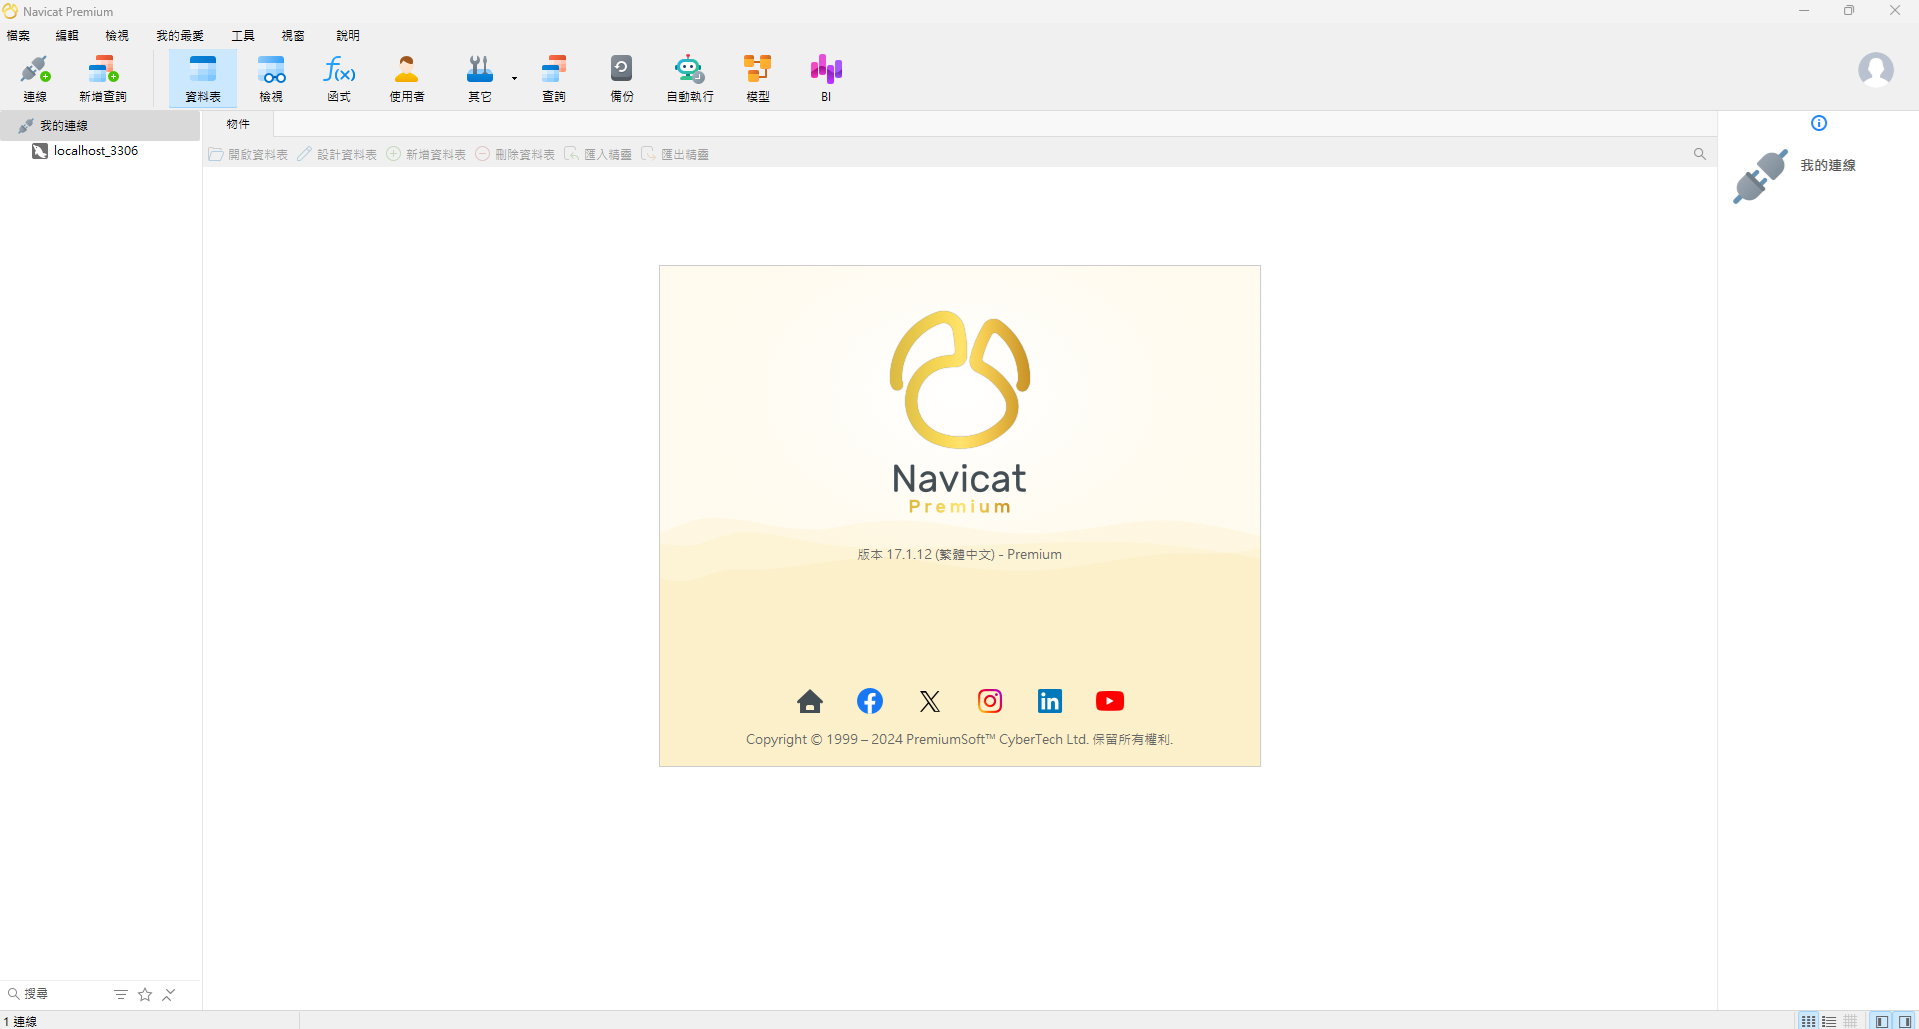1919x1029 pixels.
Task: Open the 模型 (Model) toolbar icon
Action: 758,78
